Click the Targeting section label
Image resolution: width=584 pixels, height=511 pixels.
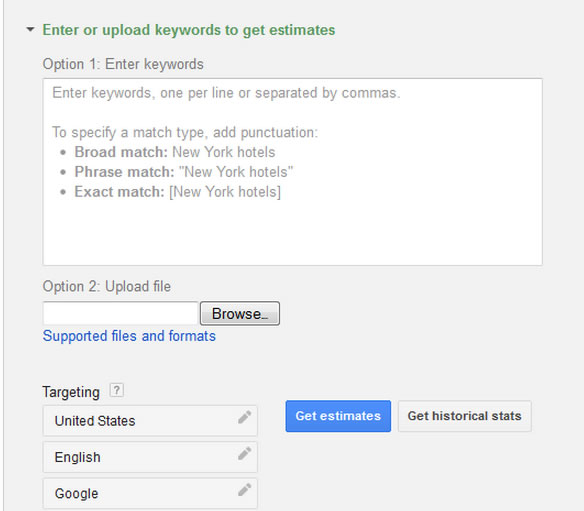[71, 392]
